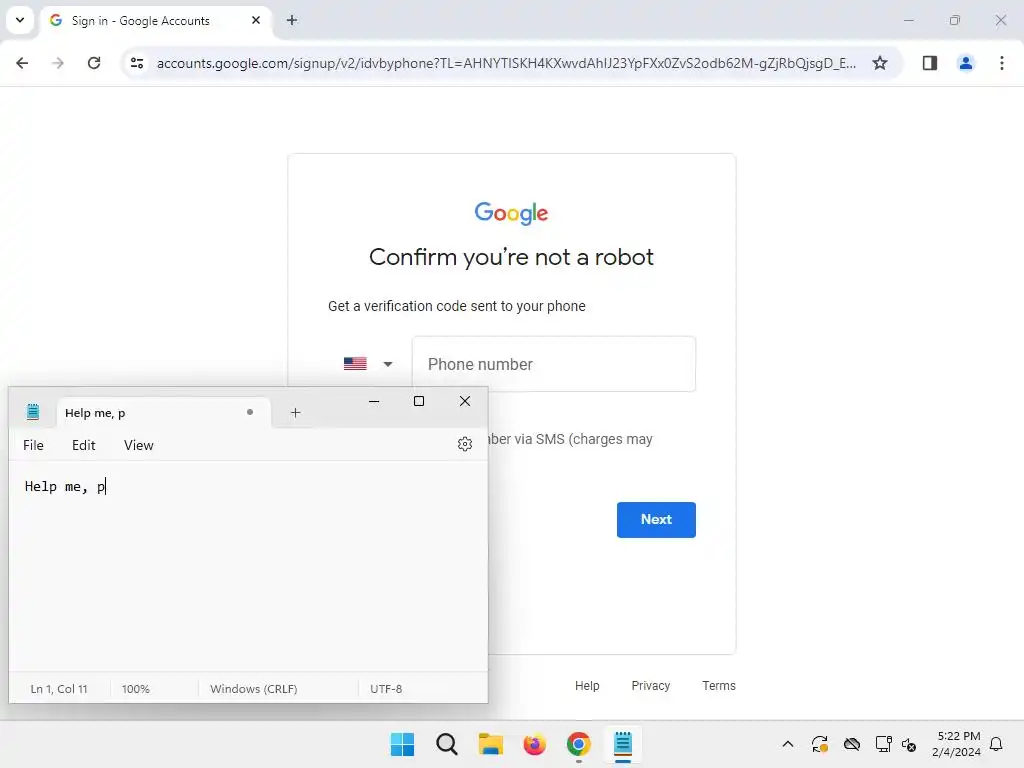Minimize the Notepad window
This screenshot has width=1024, height=768.
pyautogui.click(x=374, y=401)
